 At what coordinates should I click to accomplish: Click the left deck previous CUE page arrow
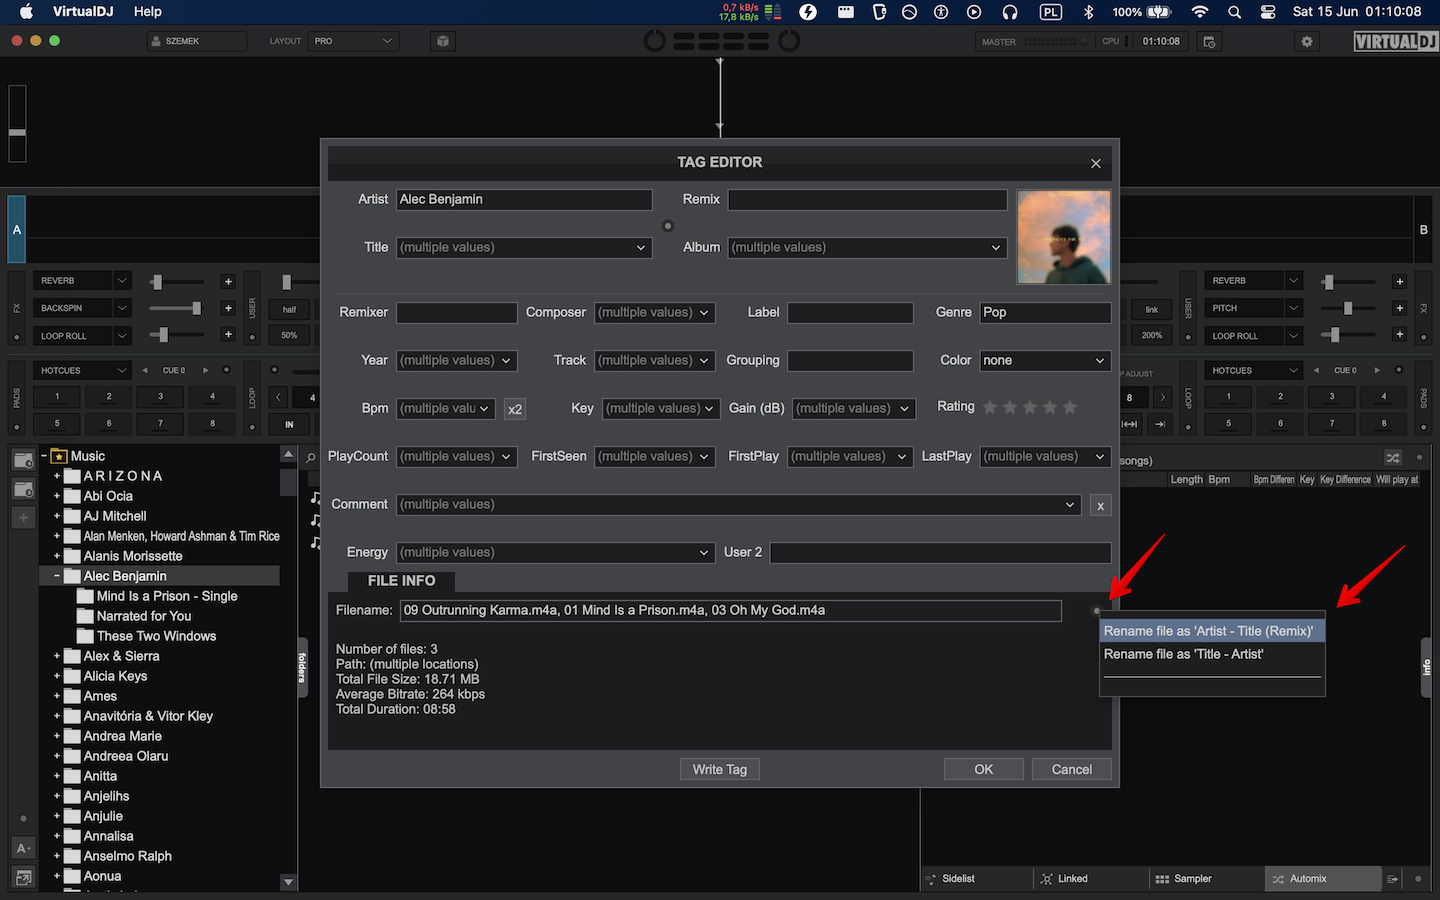[x=145, y=370]
